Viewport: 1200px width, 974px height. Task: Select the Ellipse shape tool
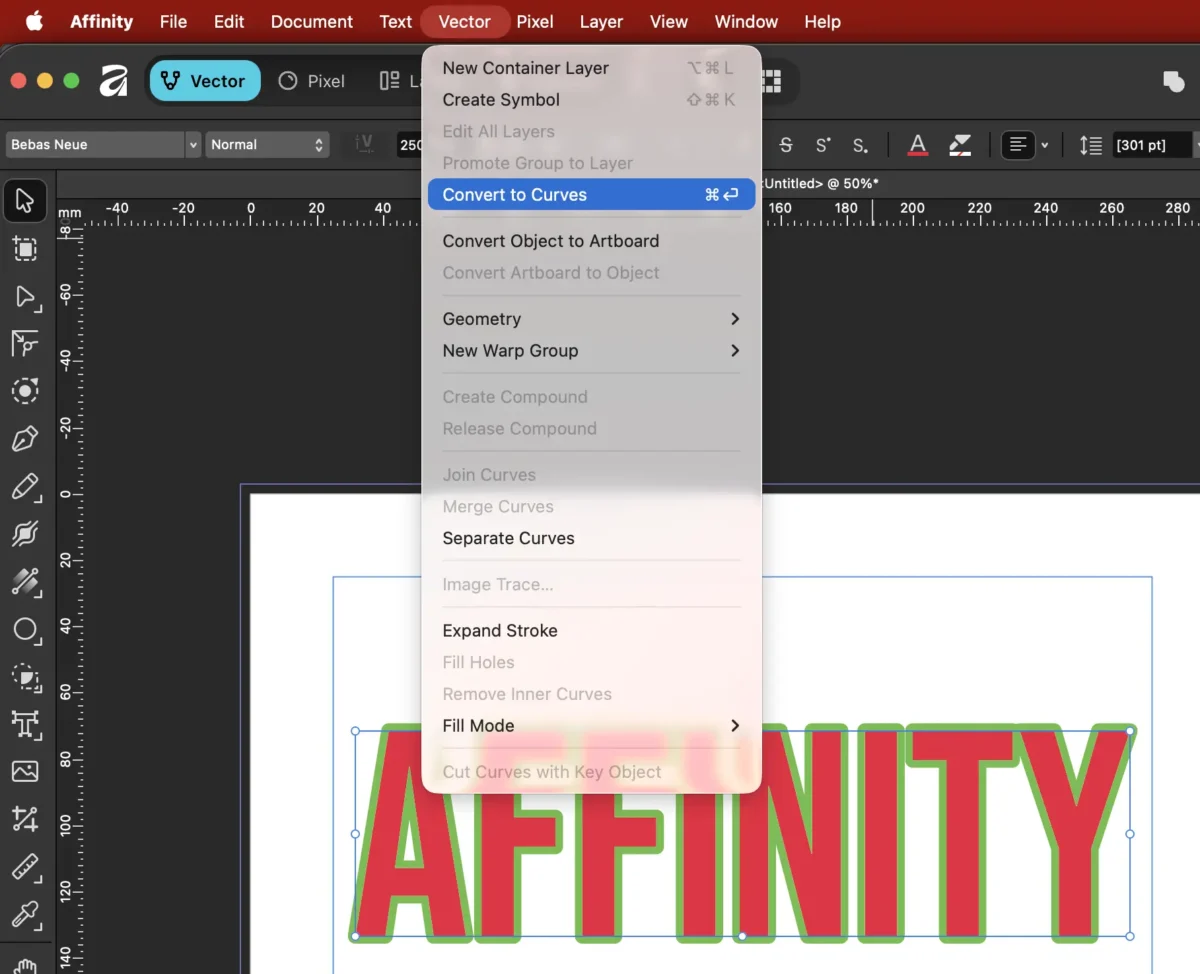(x=25, y=630)
